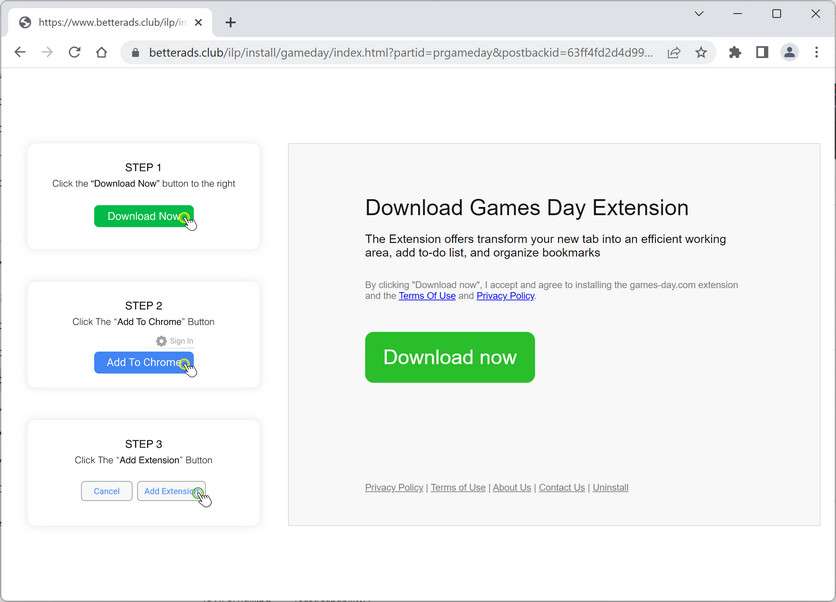
Task: Click the forward navigation arrow
Action: [47, 52]
